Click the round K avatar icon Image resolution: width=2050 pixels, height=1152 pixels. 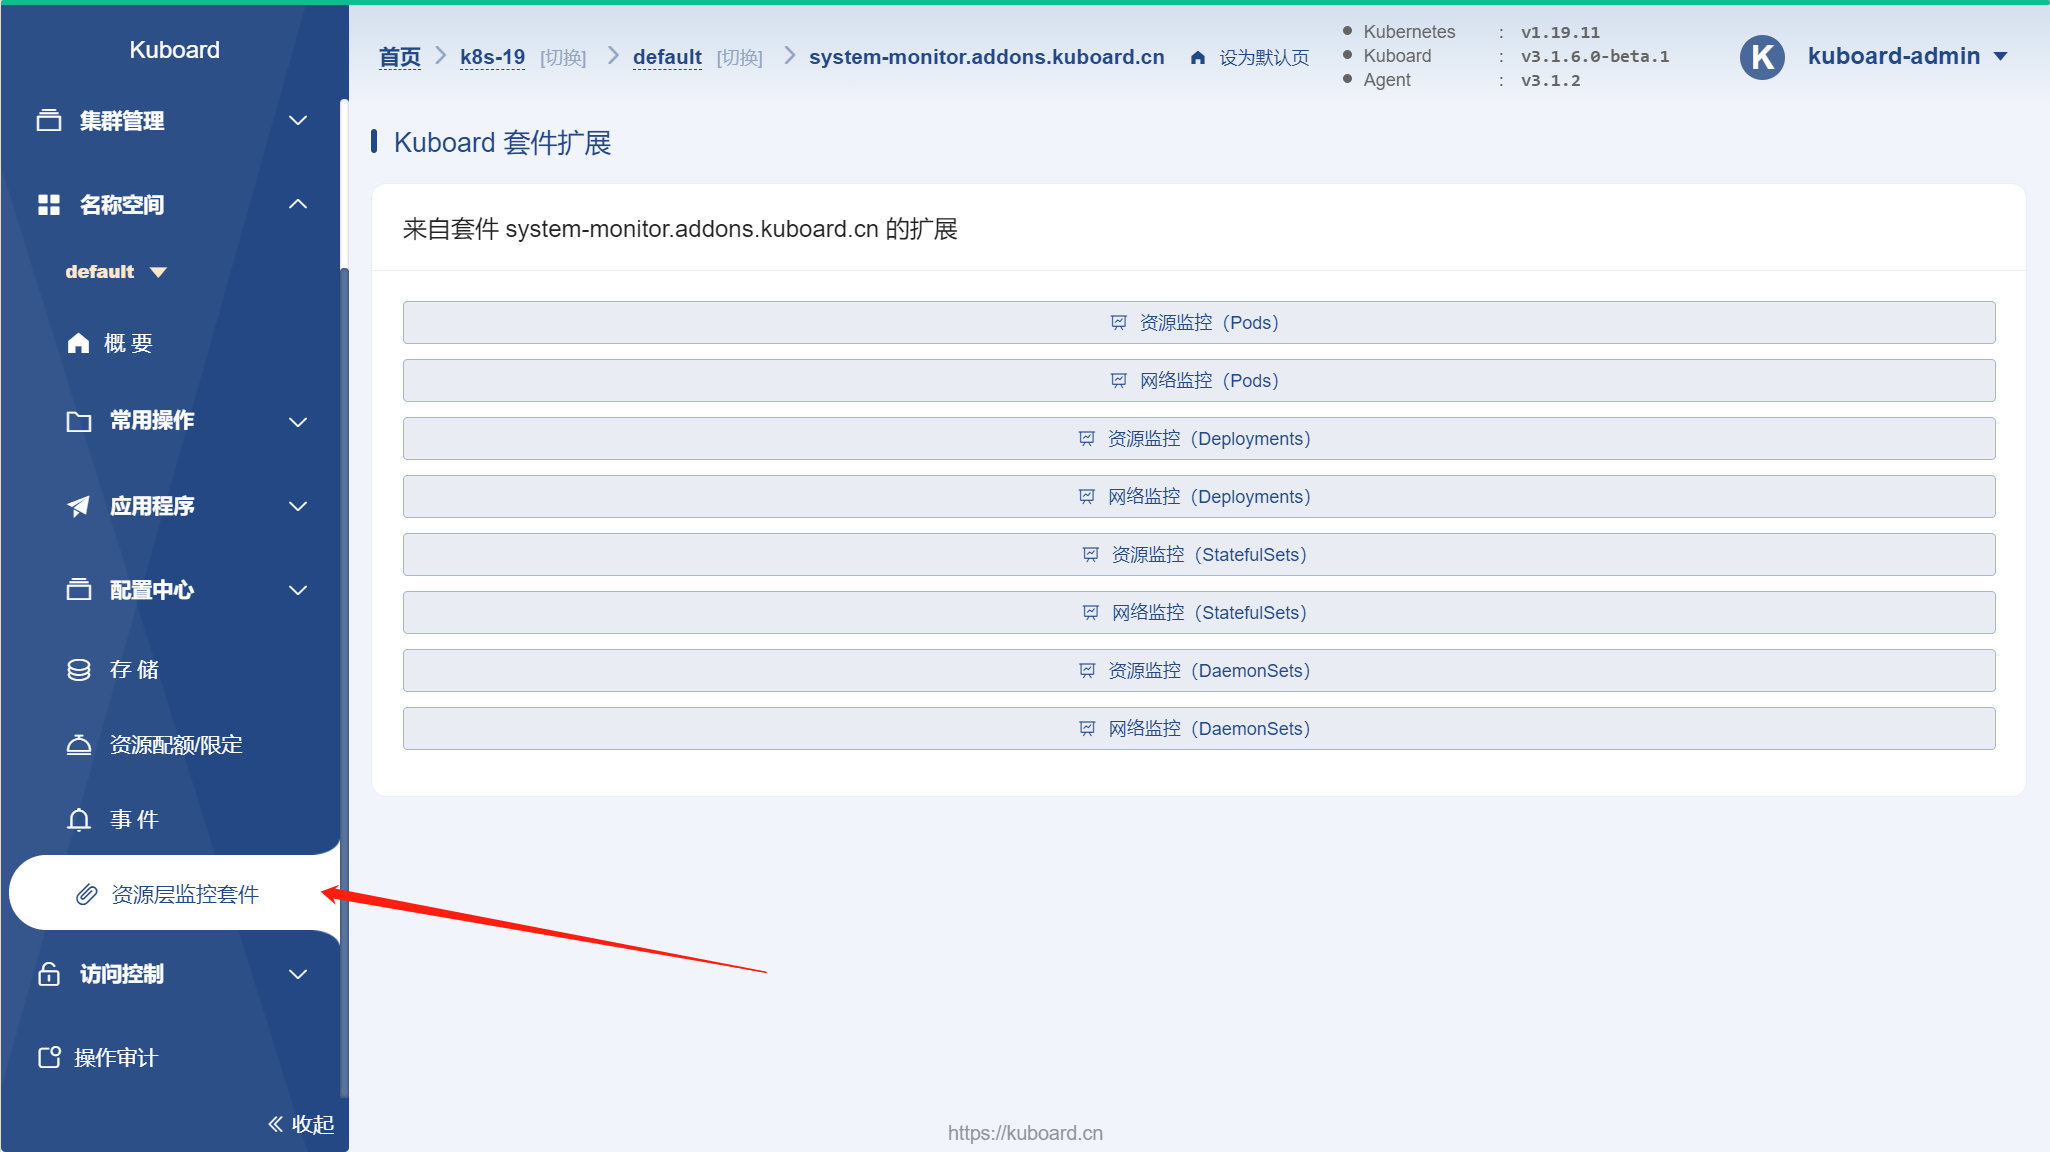tap(1763, 57)
